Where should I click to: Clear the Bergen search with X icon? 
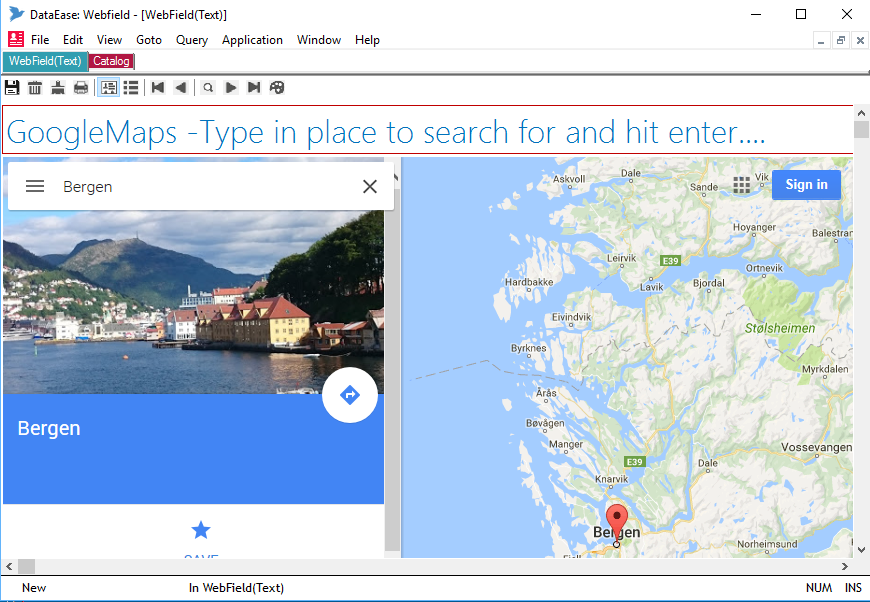tap(370, 186)
